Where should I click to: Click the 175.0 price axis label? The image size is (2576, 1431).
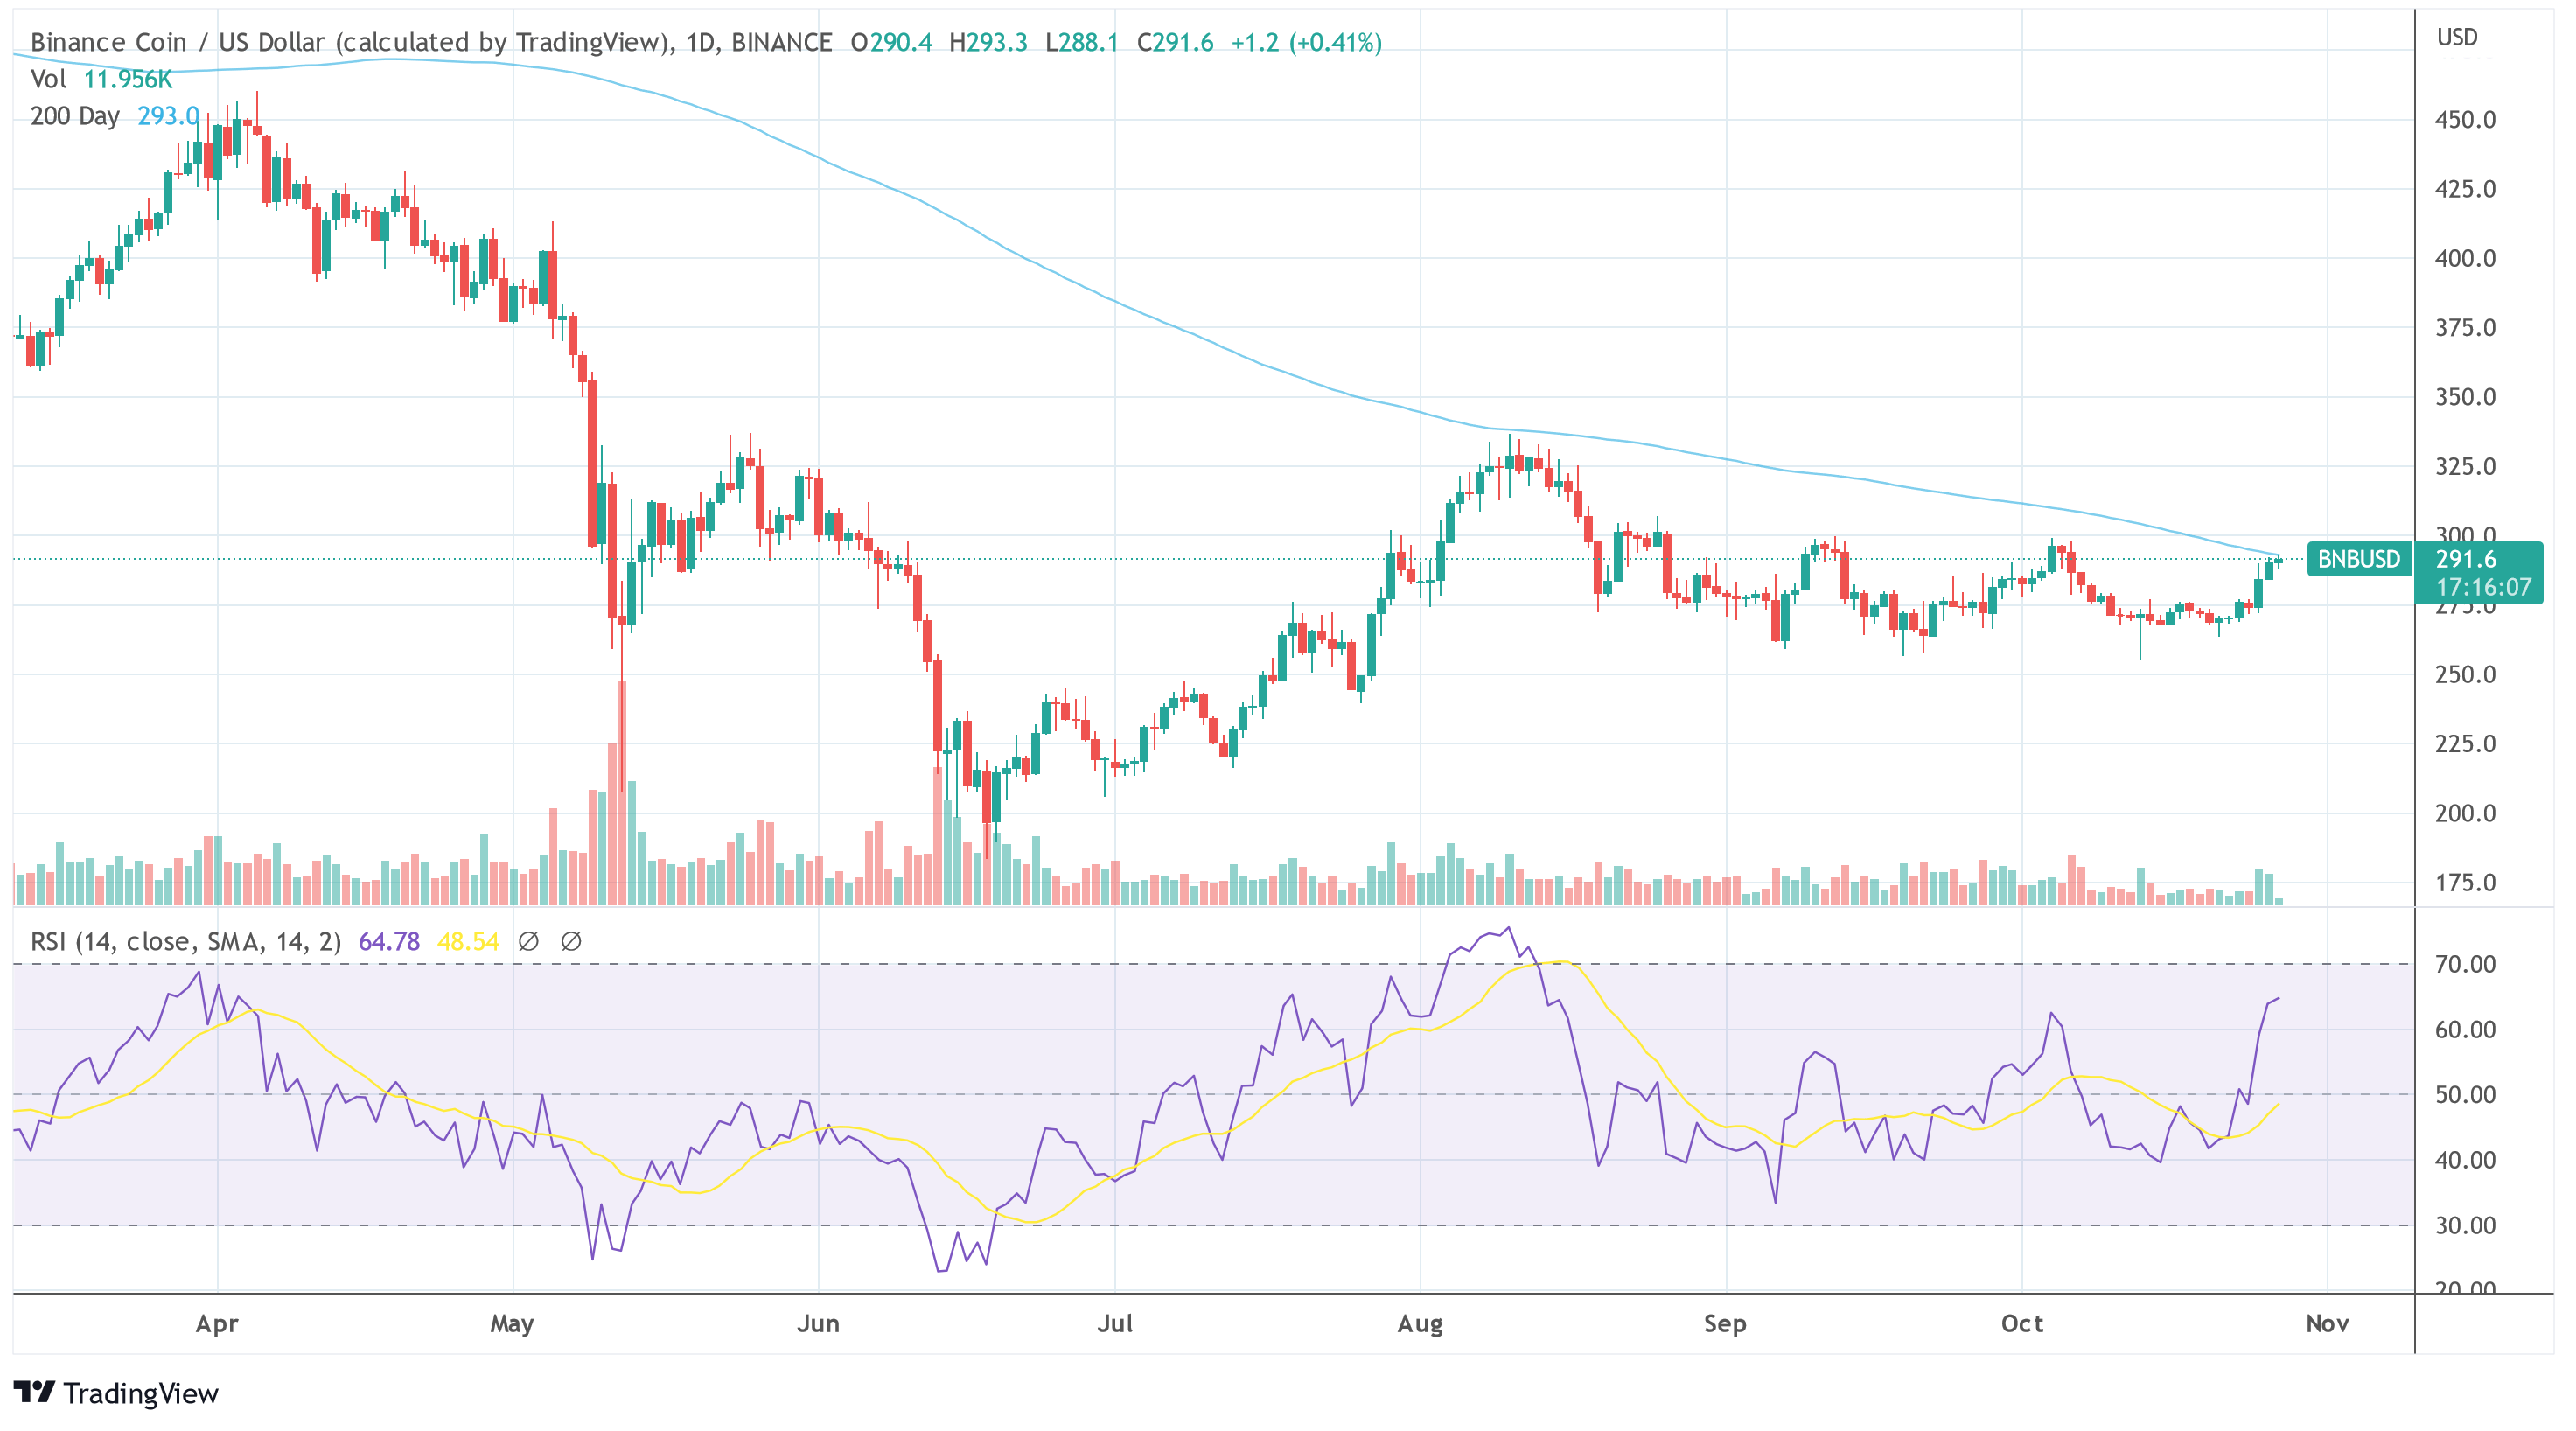click(x=2465, y=883)
